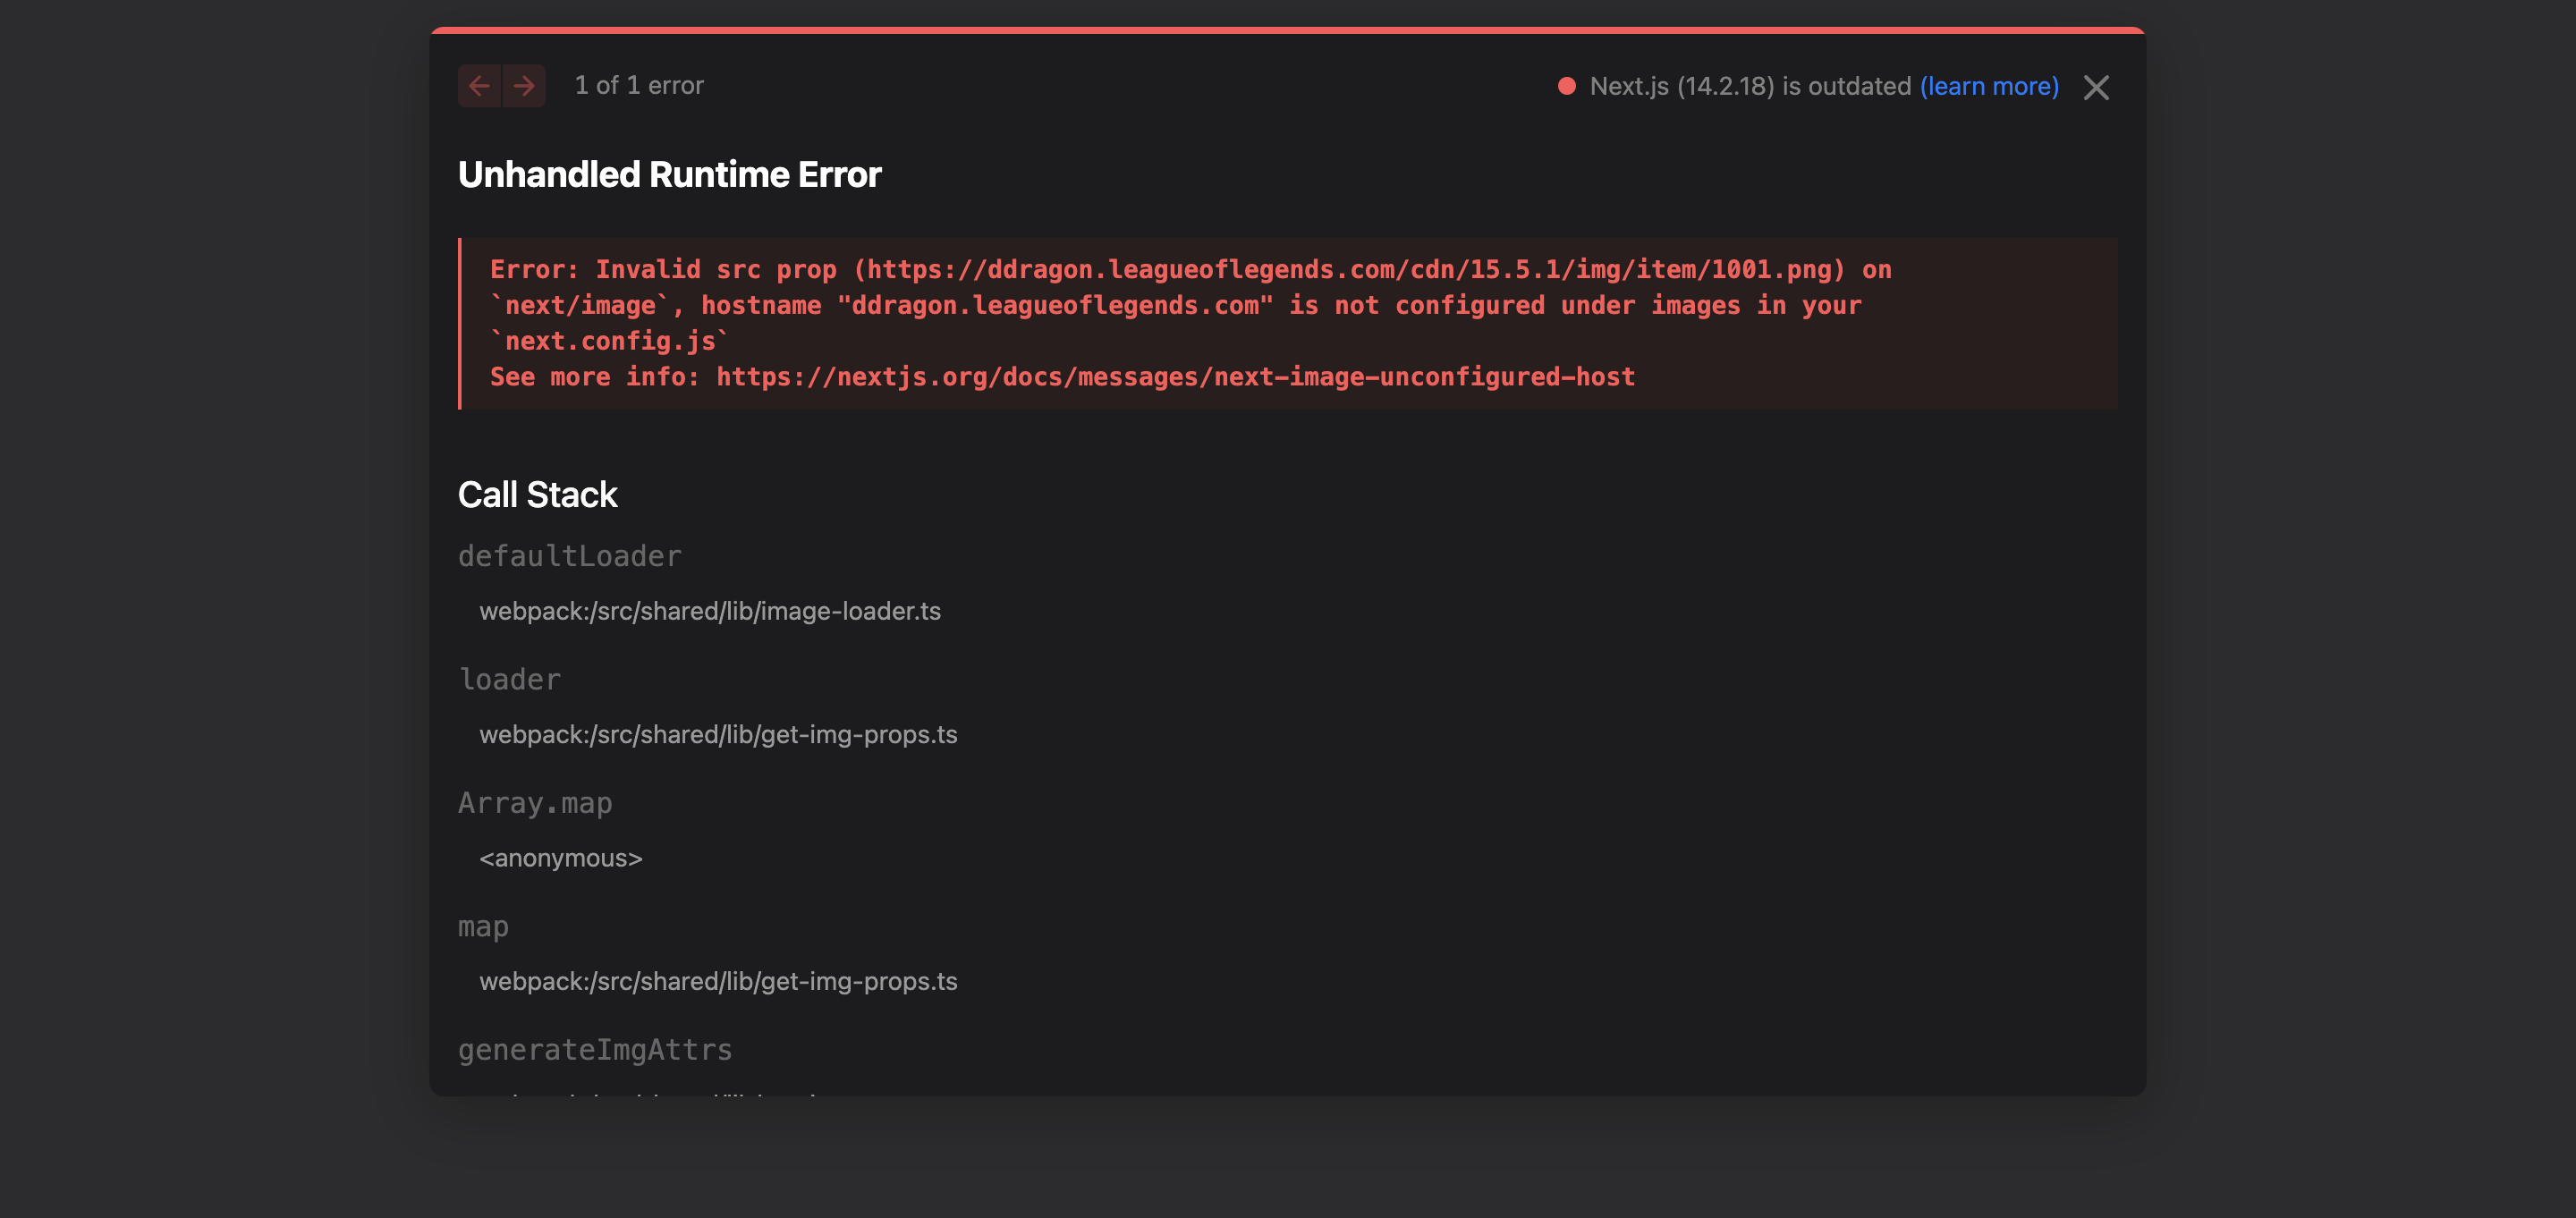The image size is (2576, 1218).
Task: Click the 1 of 1 error counter
Action: pos(639,86)
